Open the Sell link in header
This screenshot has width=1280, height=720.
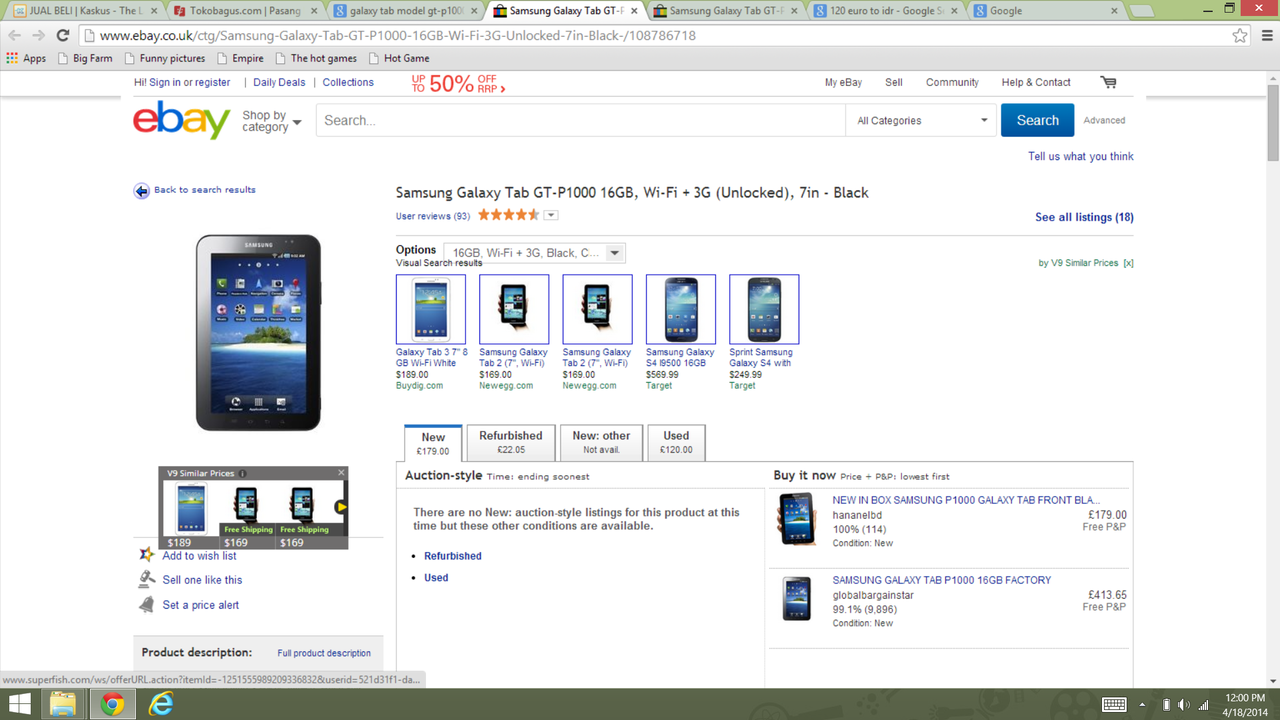(894, 82)
